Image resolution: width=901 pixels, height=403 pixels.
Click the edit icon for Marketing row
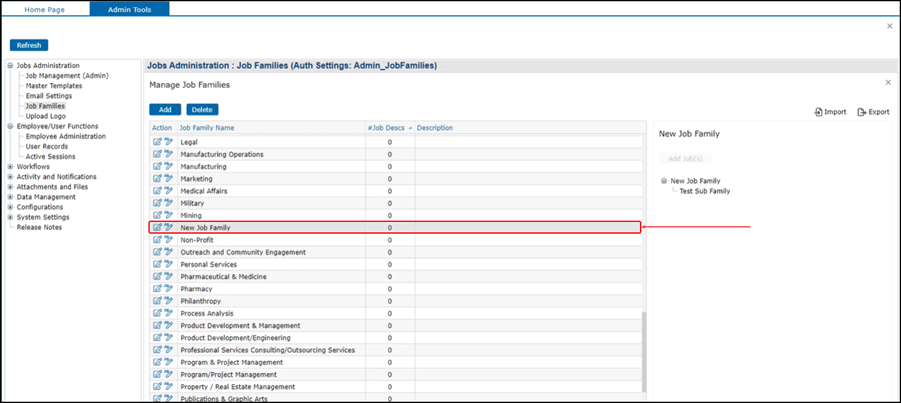157,179
